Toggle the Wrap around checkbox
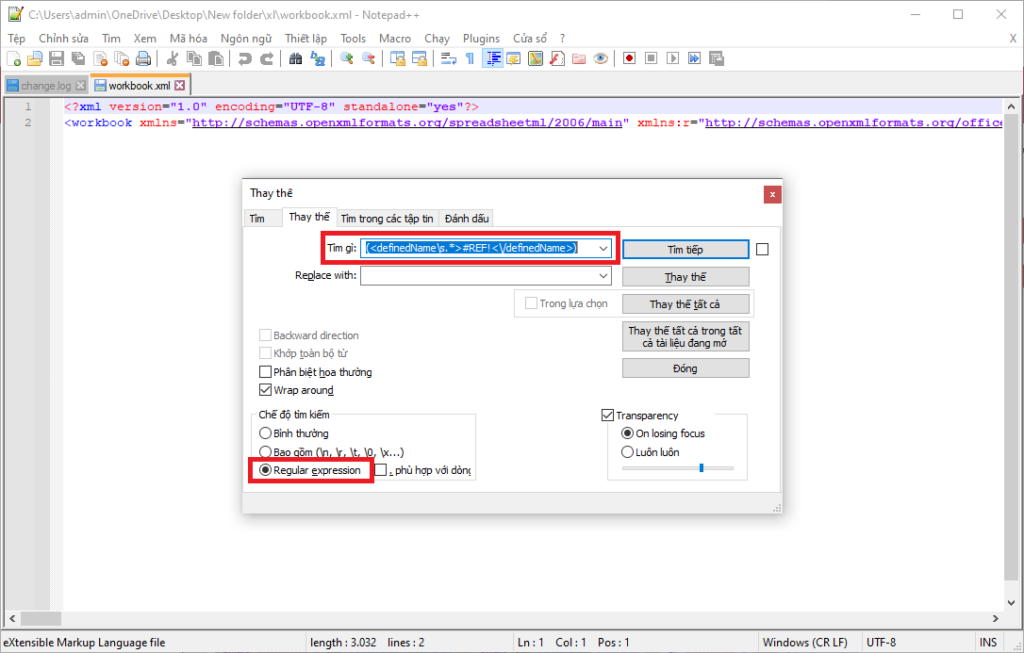Viewport: 1024px width, 653px height. pyautogui.click(x=267, y=390)
